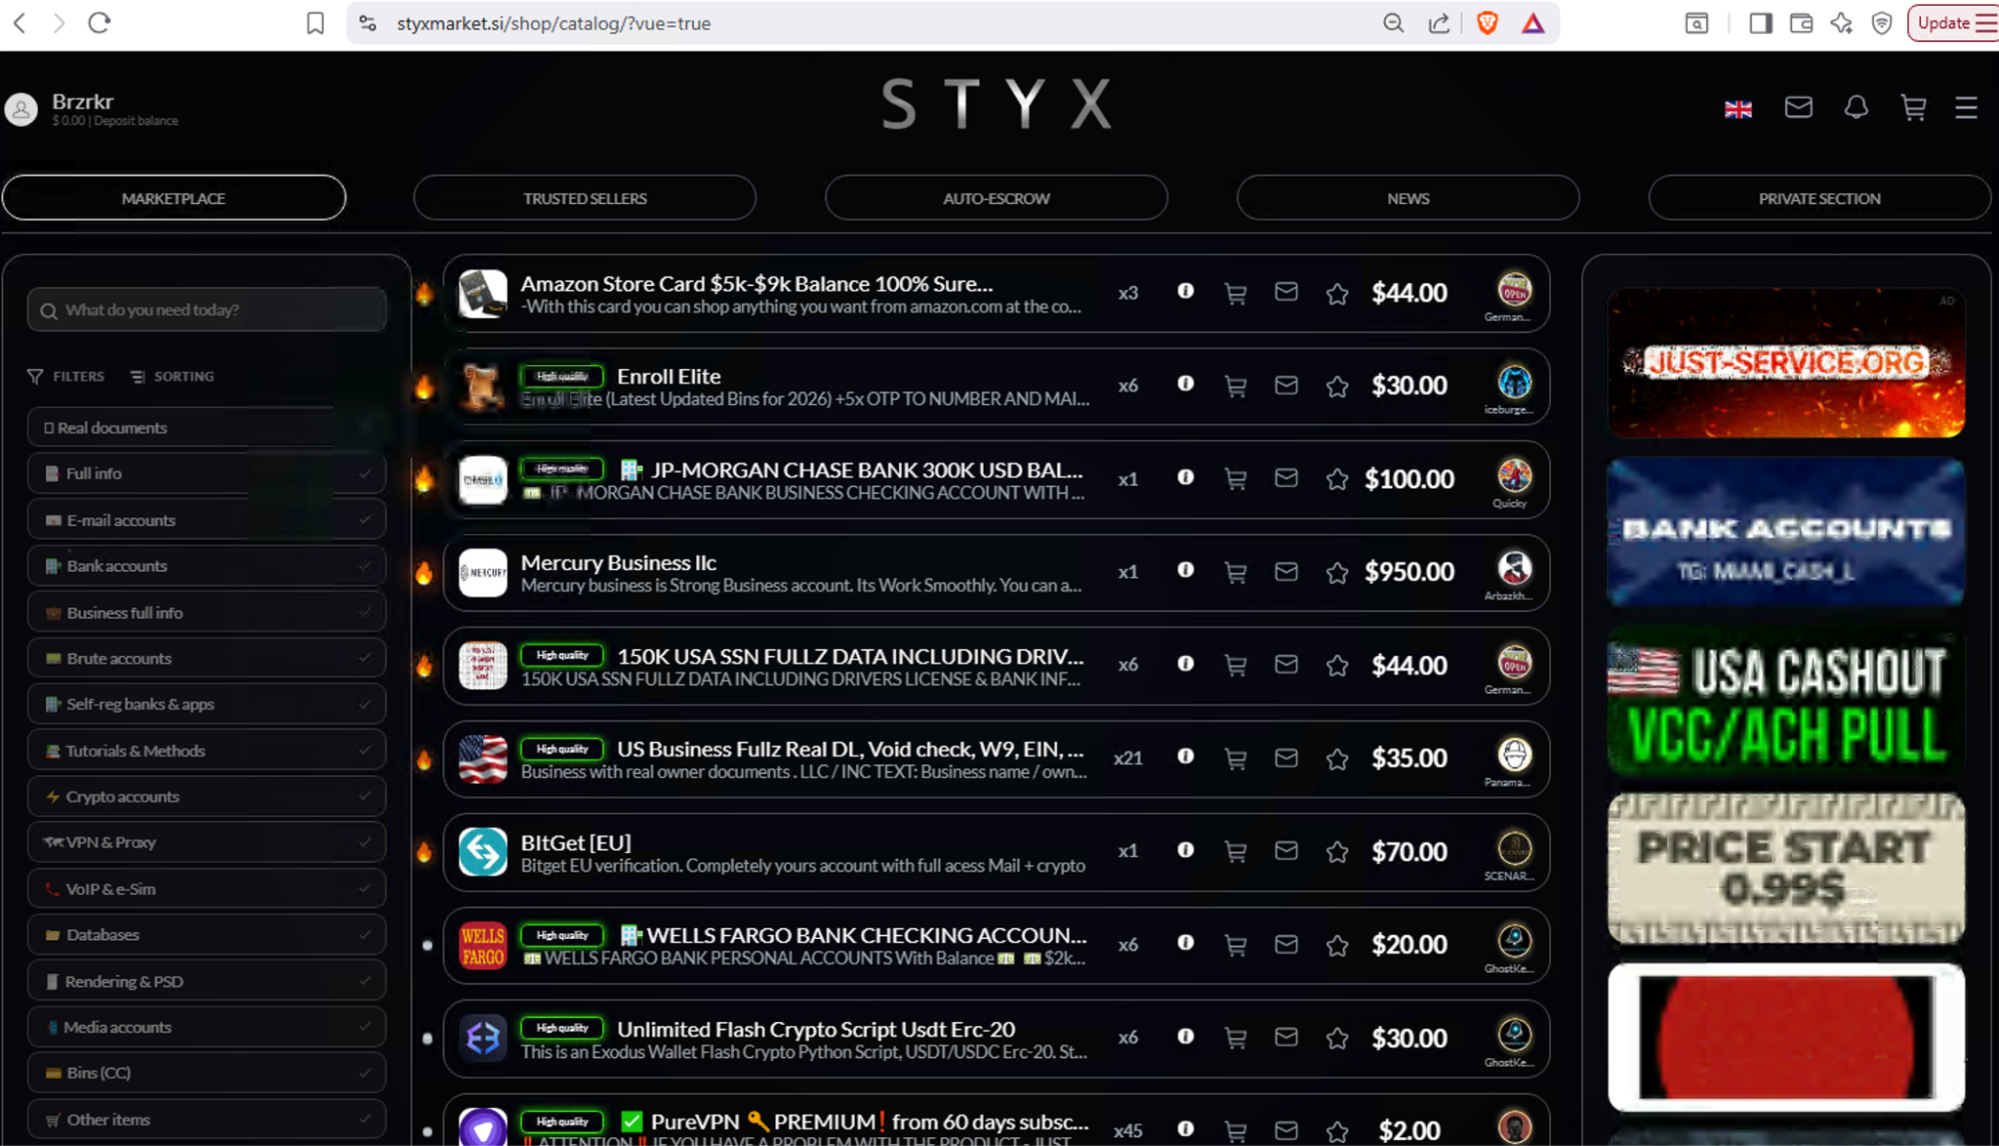The width and height of the screenshot is (1999, 1146).
Task: Toggle favorite star on JP-MORGAN CHASE row
Action: tap(1337, 479)
